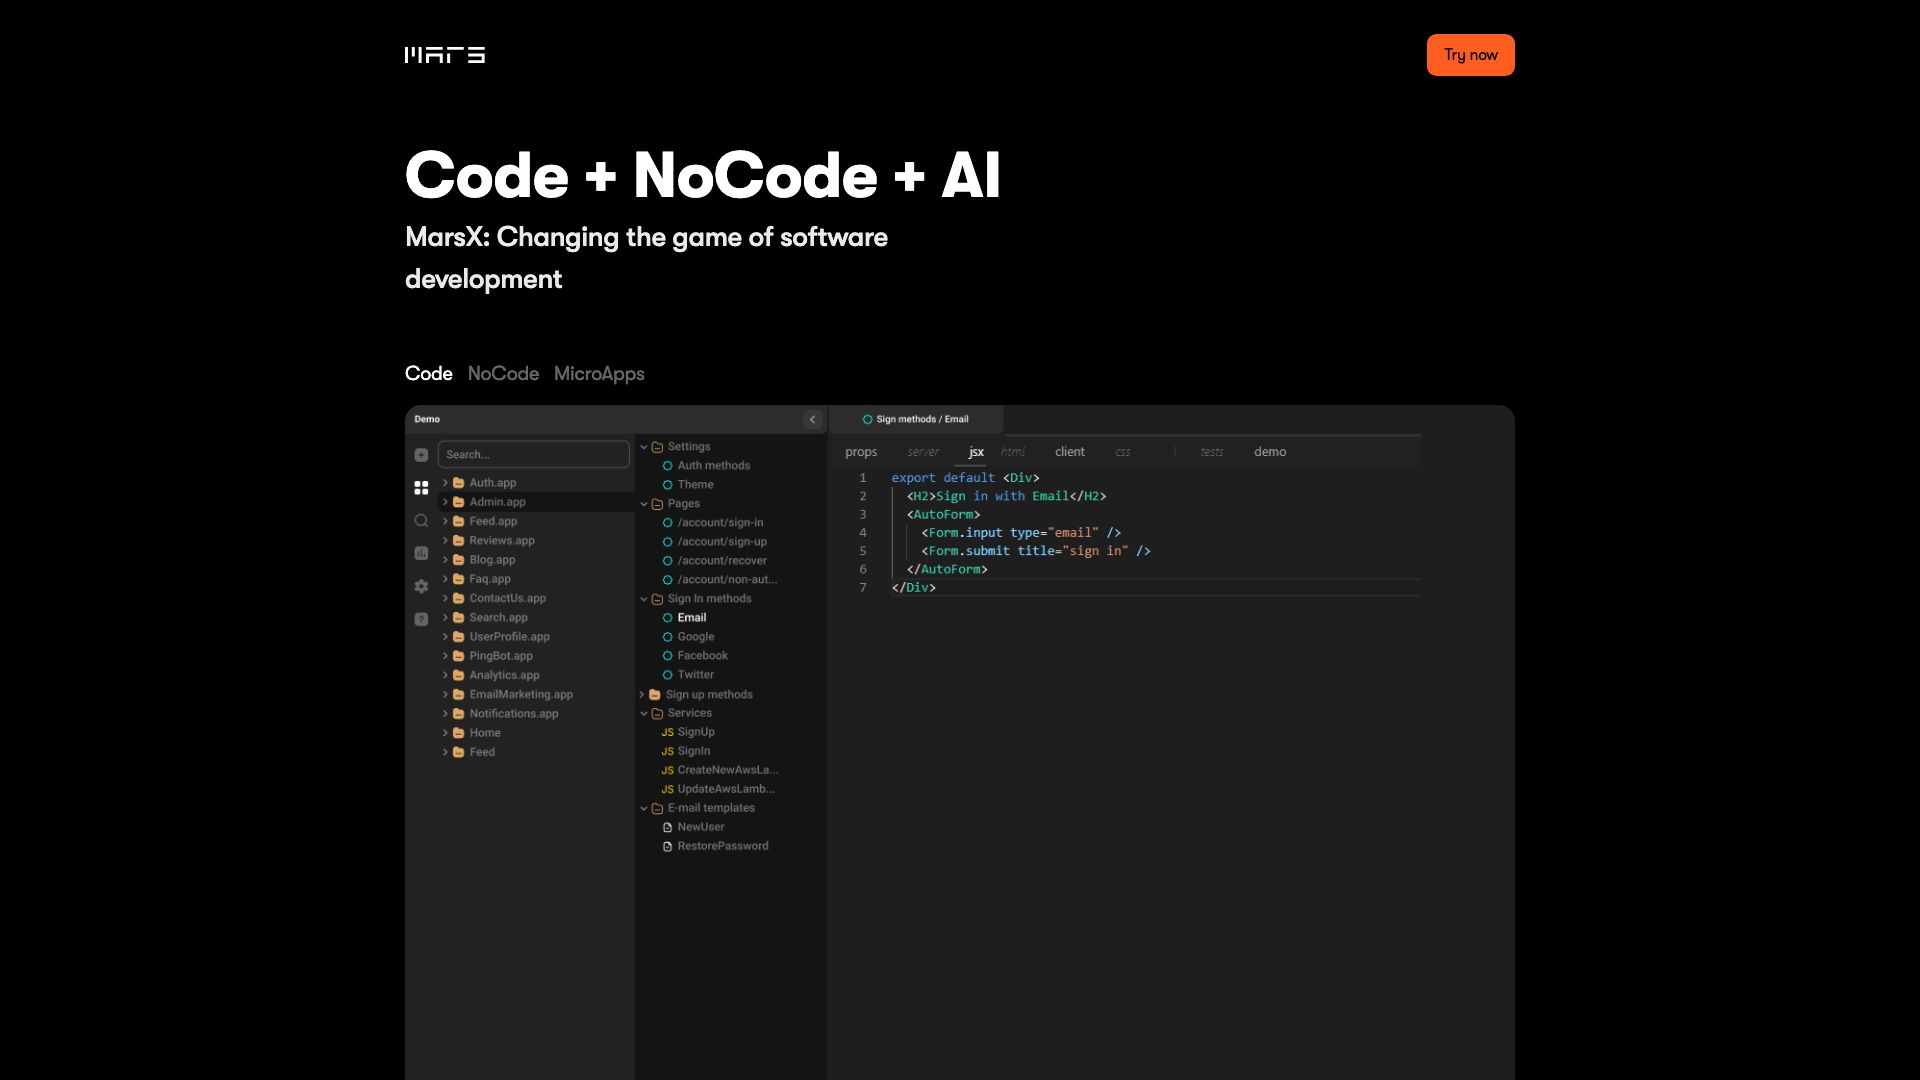
Task: Switch to the NoCode tab
Action: (x=503, y=374)
